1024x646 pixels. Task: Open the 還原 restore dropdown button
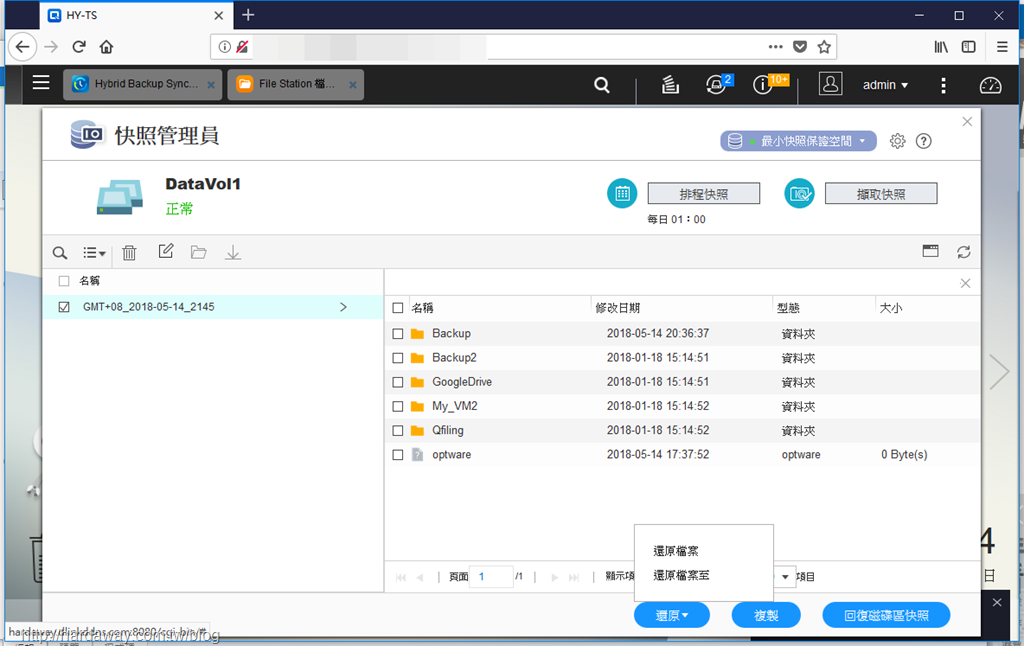tap(672, 615)
